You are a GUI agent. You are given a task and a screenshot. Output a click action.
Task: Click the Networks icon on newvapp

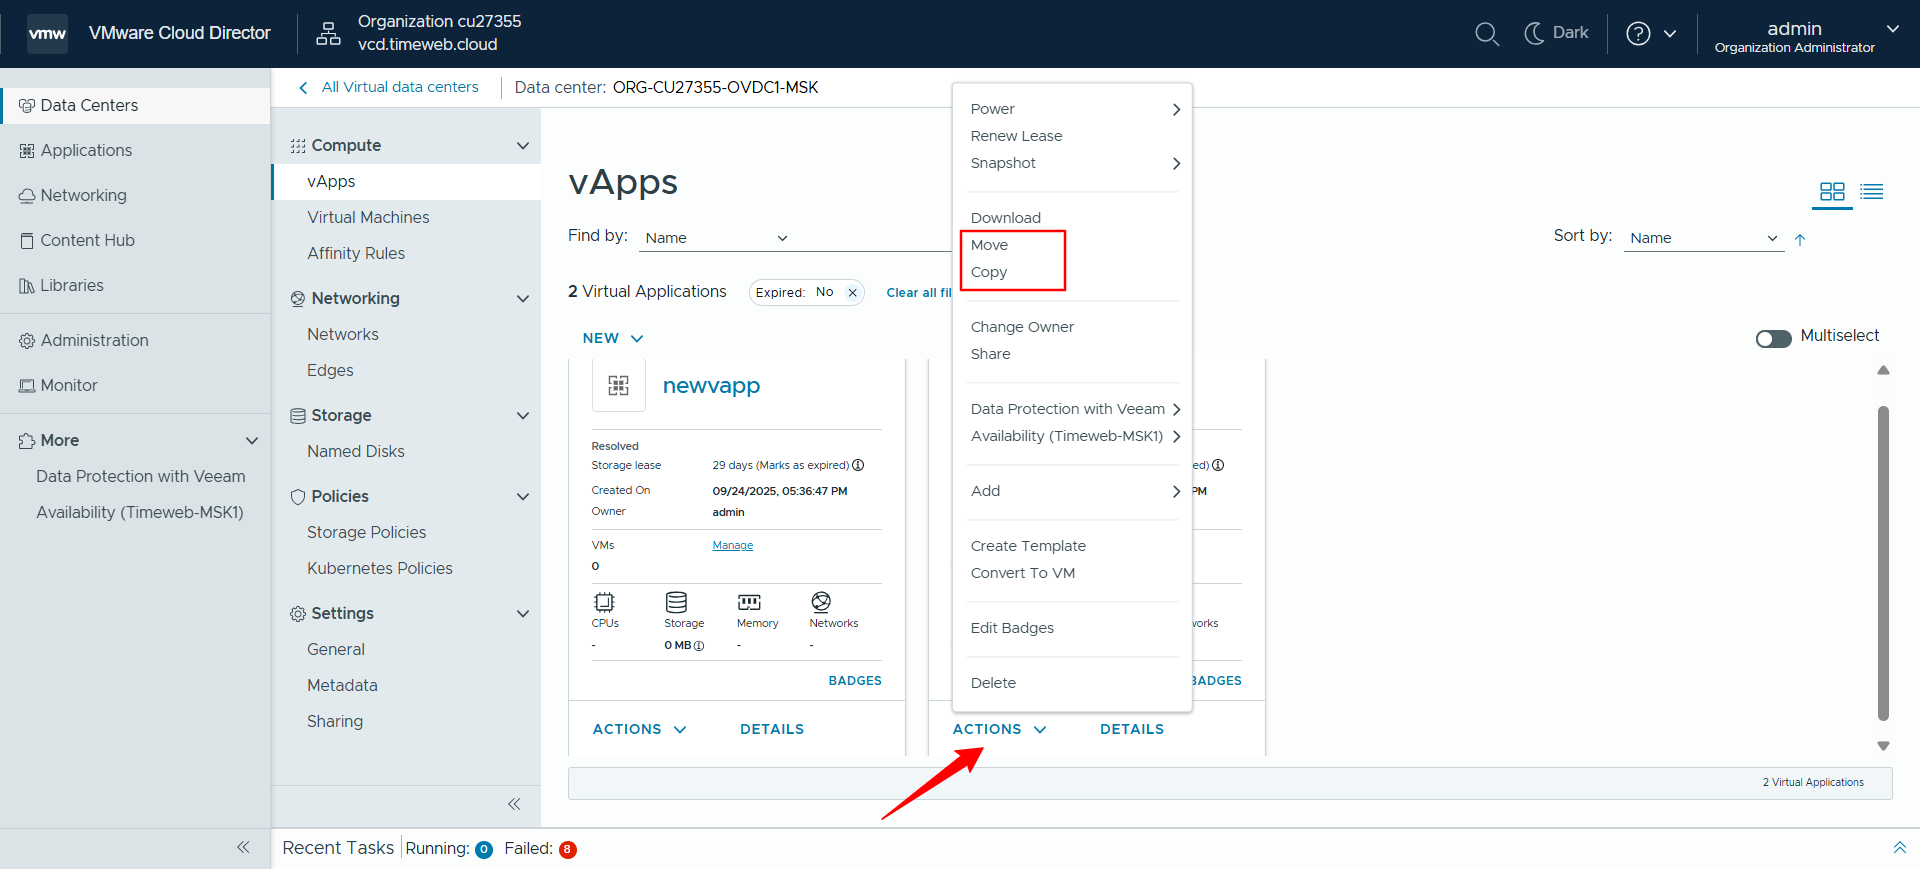821,602
